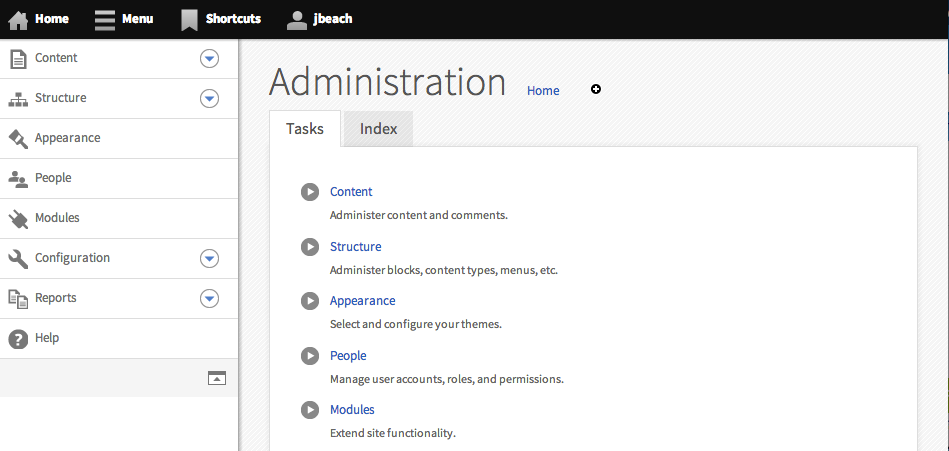The height and width of the screenshot is (451, 949).
Task: Click the arrow bullet beside People task
Action: point(310,356)
